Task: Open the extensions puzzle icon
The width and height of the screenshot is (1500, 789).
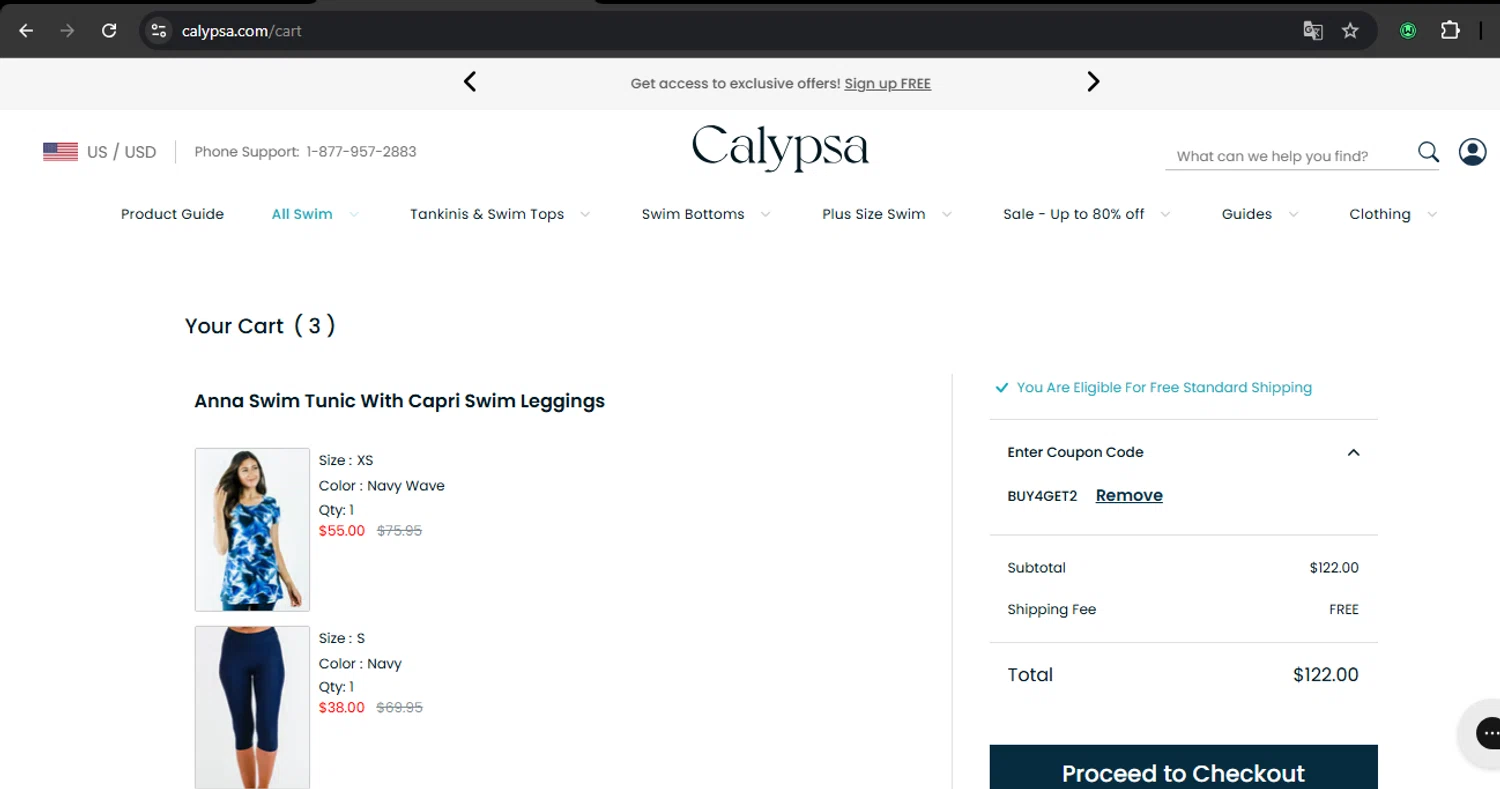Action: click(x=1450, y=31)
